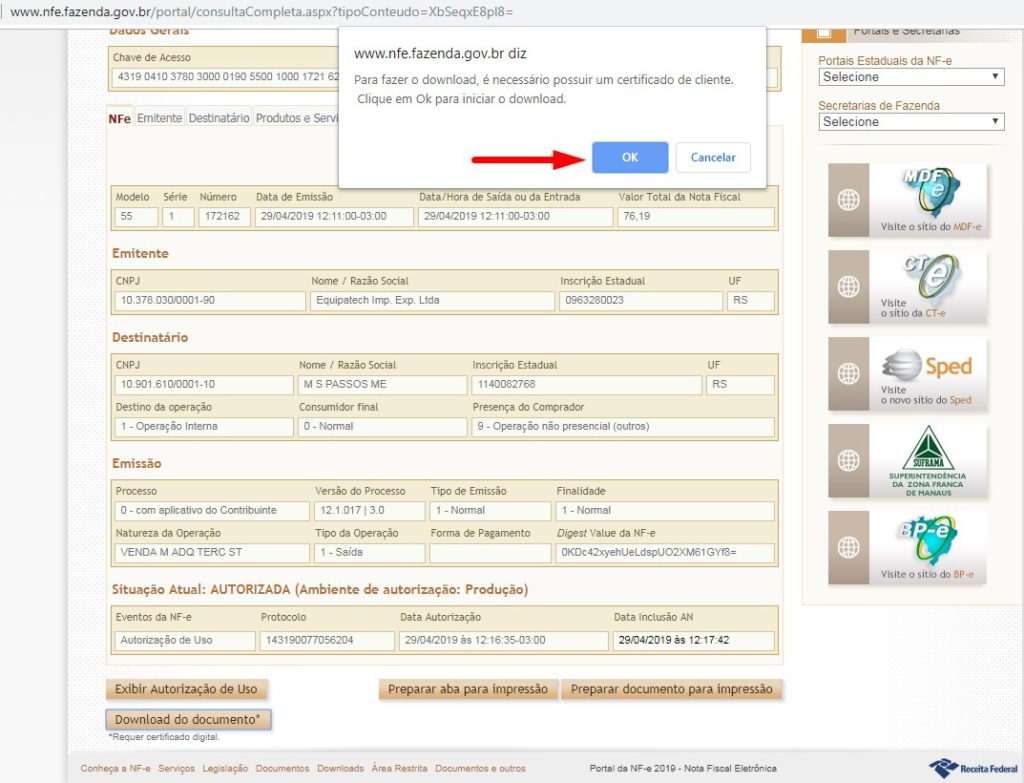Image resolution: width=1024 pixels, height=783 pixels.
Task: Click the CNPJ field under Emitente
Action: click(x=210, y=301)
